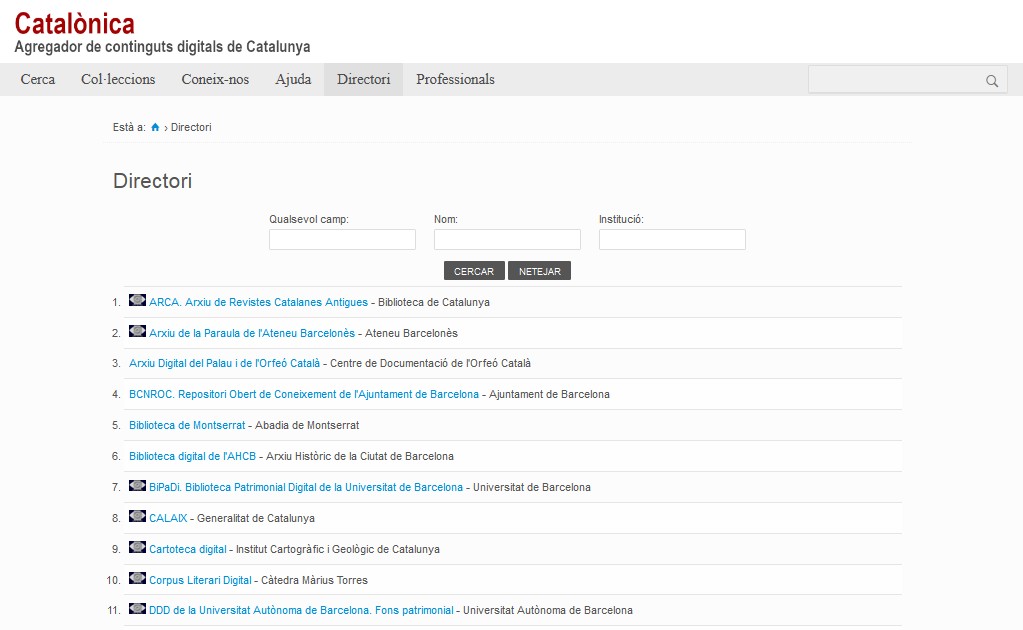The height and width of the screenshot is (630, 1023).
Task: Open Arxiu Digital del Palau link
Action: click(x=224, y=363)
